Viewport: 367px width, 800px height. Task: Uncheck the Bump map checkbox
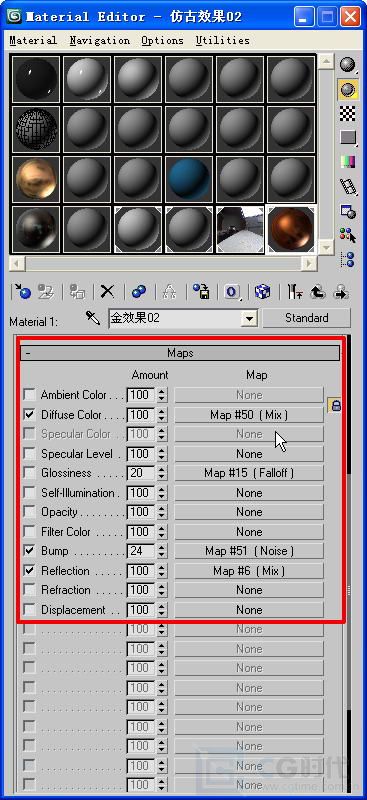coord(30,551)
